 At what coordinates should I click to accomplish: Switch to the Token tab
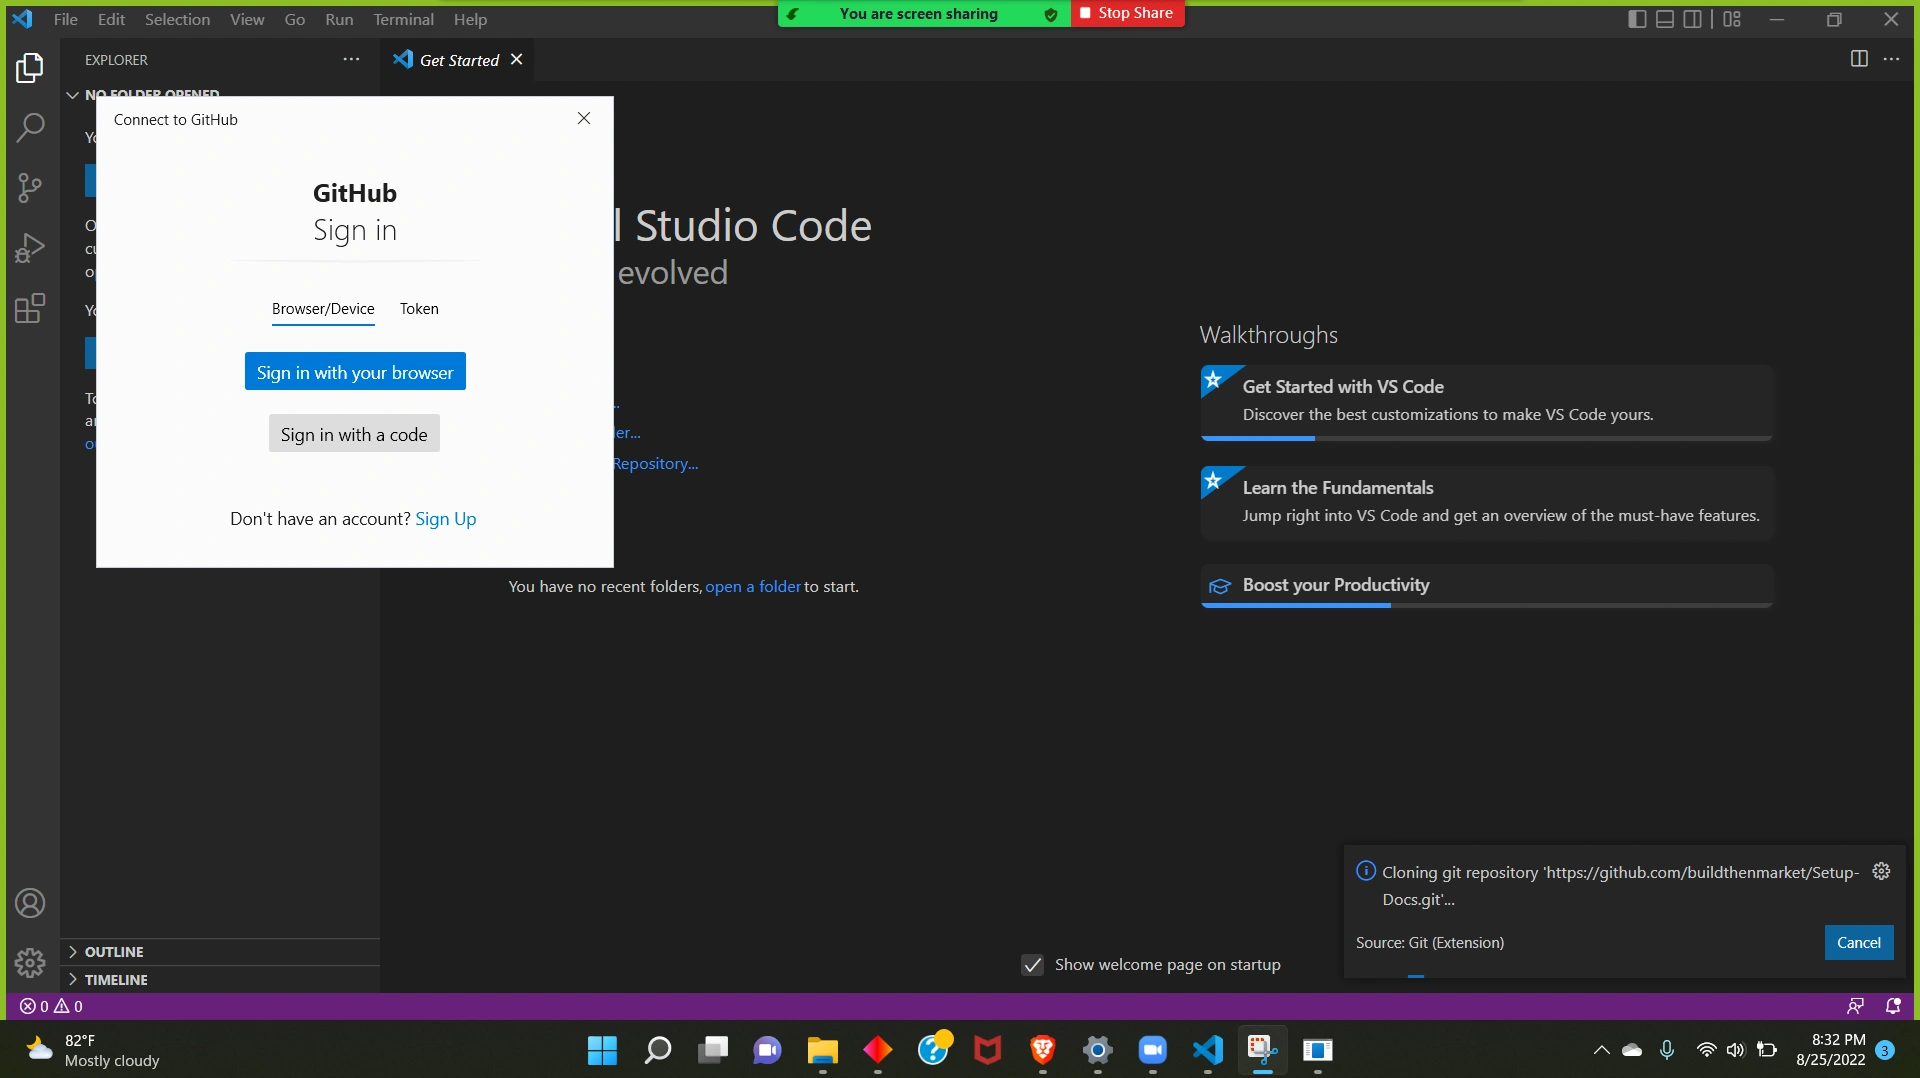point(419,309)
